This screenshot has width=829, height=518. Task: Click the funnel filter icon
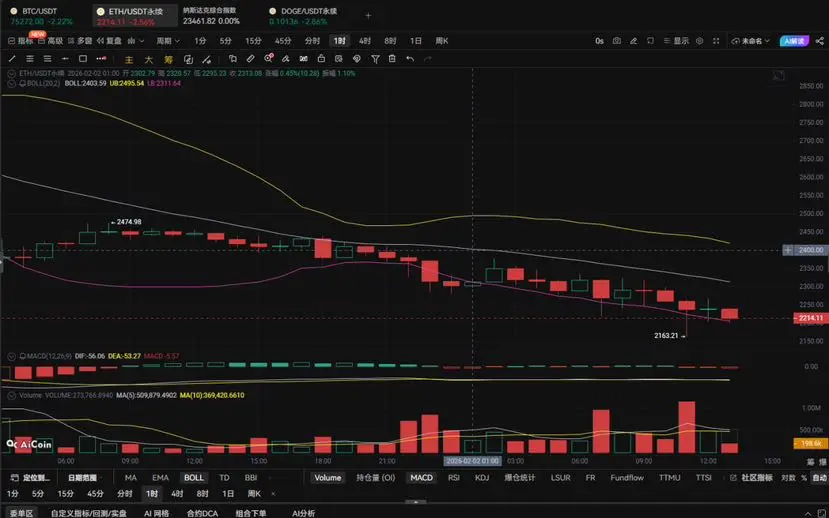coord(375,59)
